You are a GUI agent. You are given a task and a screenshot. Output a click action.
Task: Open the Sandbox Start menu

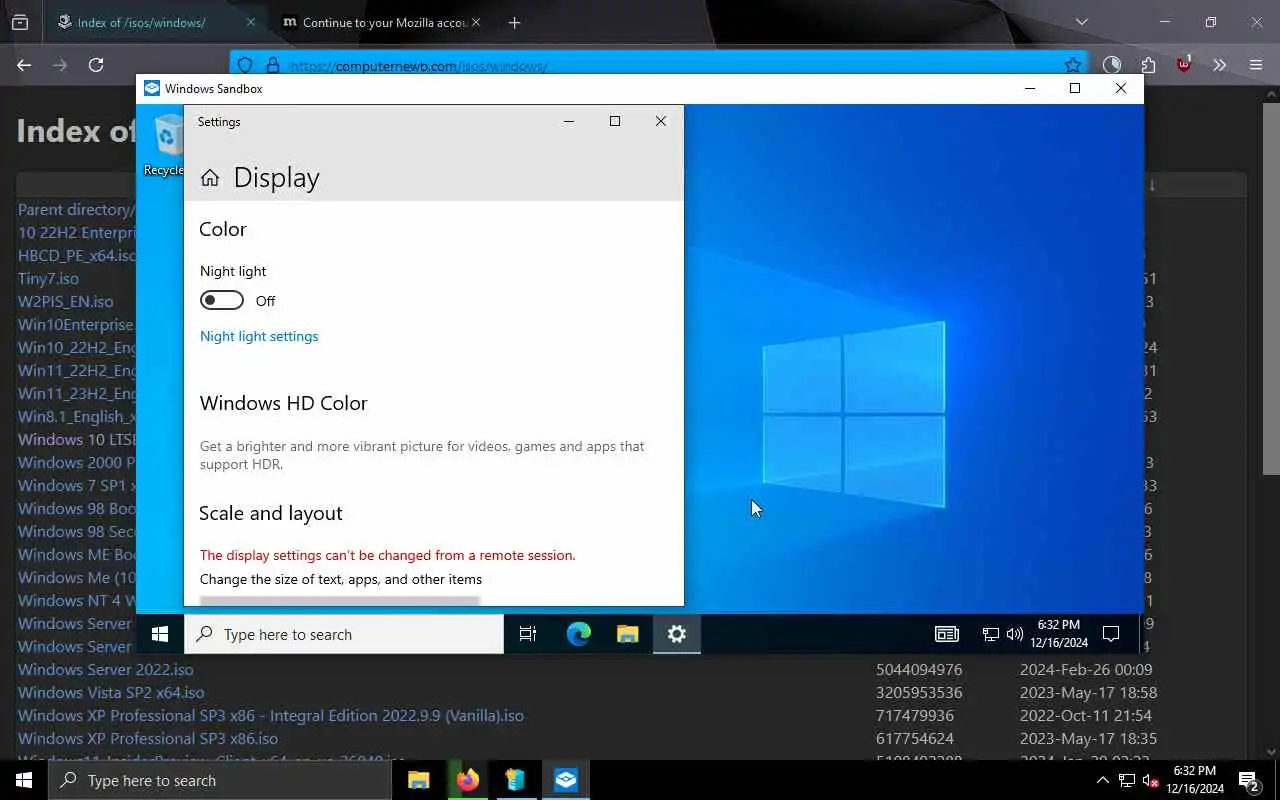tap(160, 634)
